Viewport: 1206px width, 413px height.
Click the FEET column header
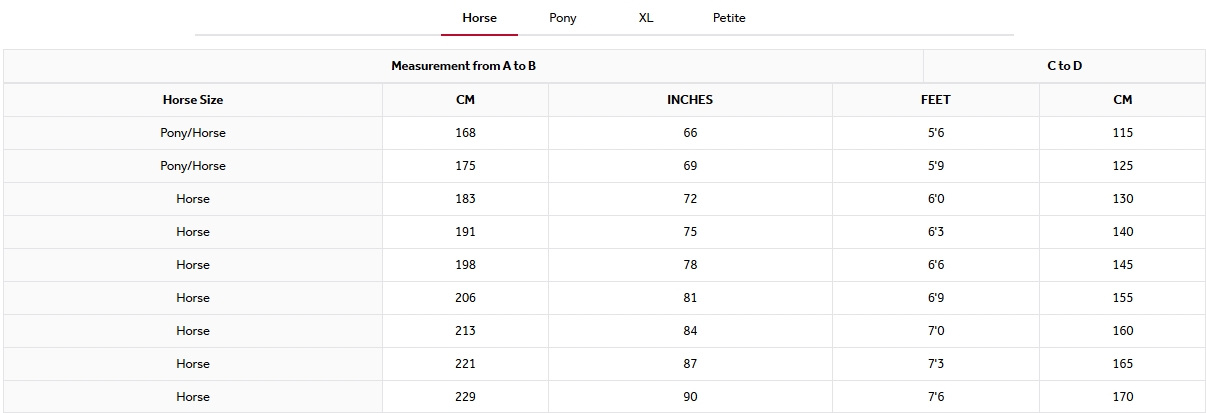pyautogui.click(x=936, y=100)
